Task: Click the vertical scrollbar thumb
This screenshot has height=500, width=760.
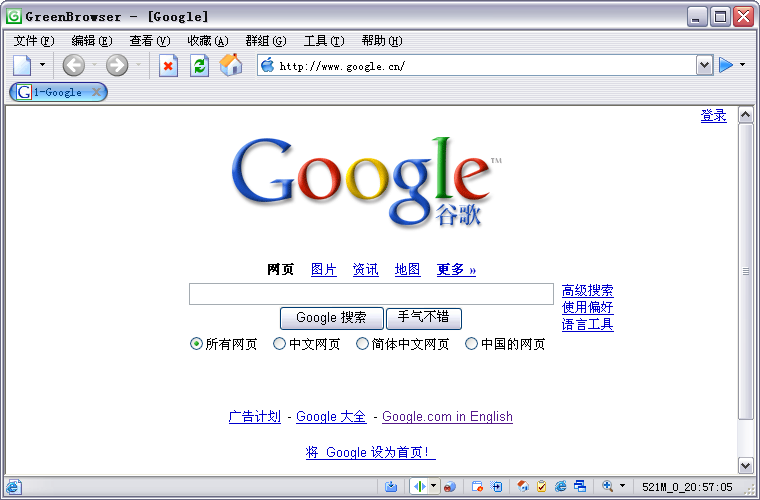Action: (x=745, y=271)
